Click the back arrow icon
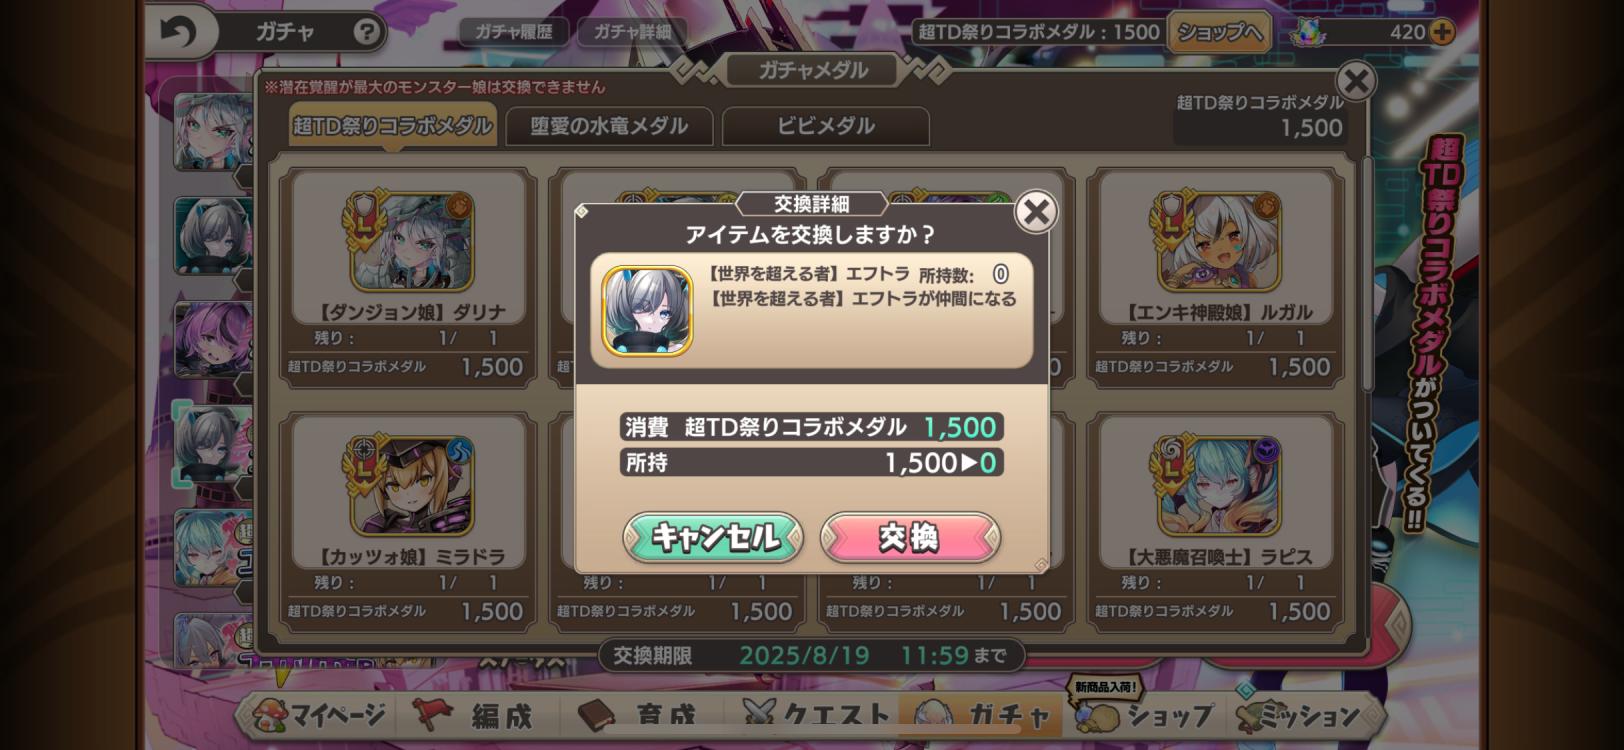Viewport: 1624px width, 750px height. 179,32
